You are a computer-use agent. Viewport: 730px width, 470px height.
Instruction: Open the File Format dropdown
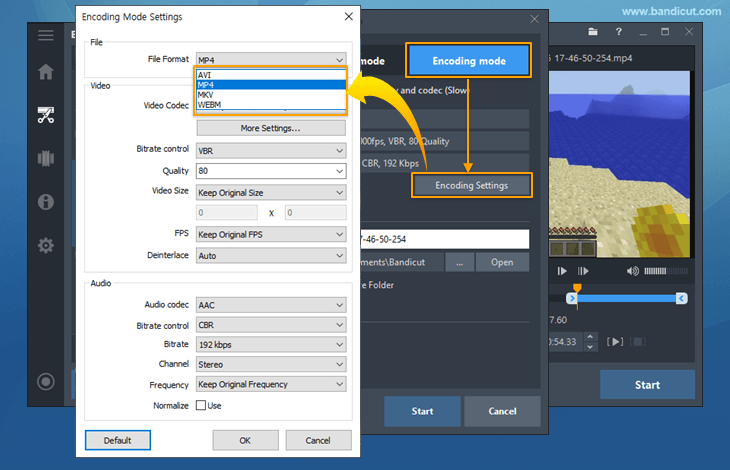coord(271,60)
